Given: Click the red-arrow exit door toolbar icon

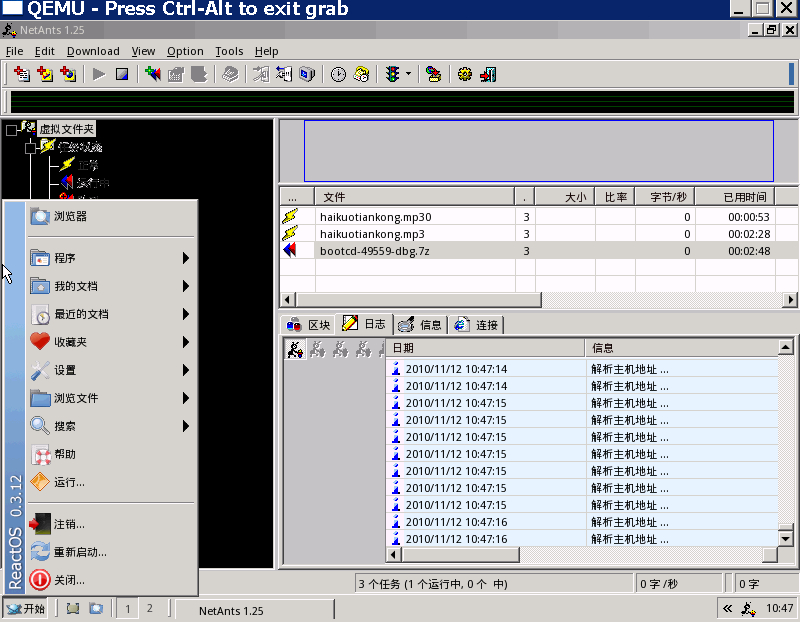Looking at the screenshot, I should tap(488, 74).
